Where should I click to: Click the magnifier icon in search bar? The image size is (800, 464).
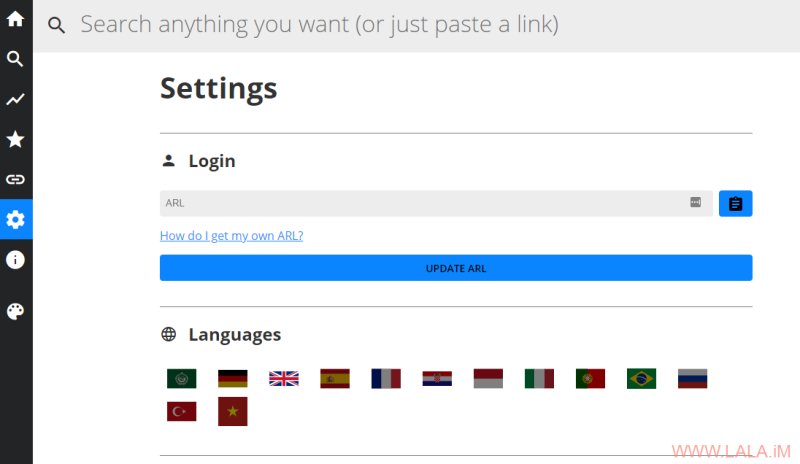click(56, 25)
